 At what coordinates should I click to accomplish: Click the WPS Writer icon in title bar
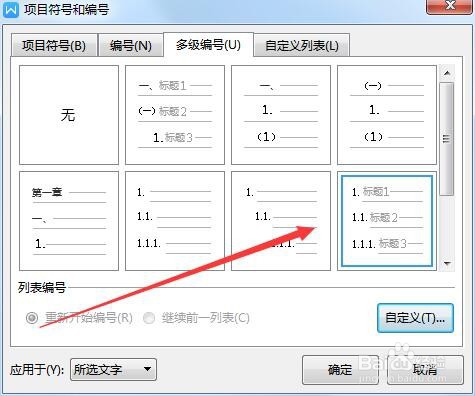[x=11, y=9]
